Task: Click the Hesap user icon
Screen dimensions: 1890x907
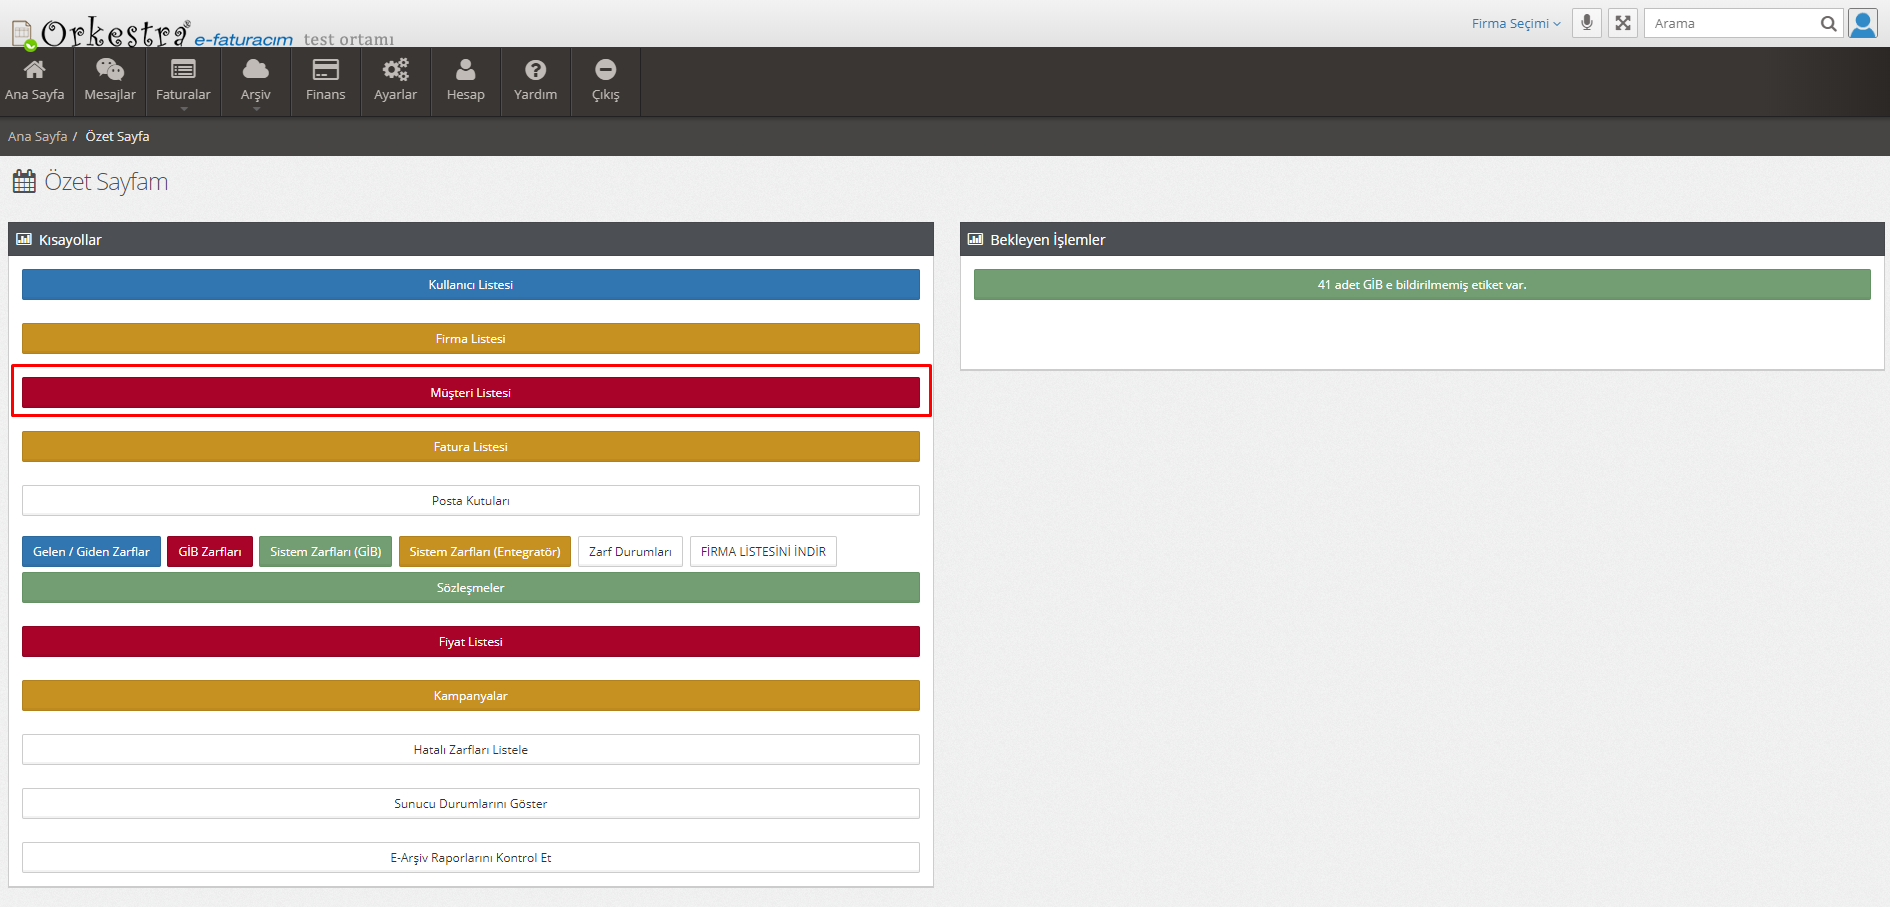Action: click(465, 70)
